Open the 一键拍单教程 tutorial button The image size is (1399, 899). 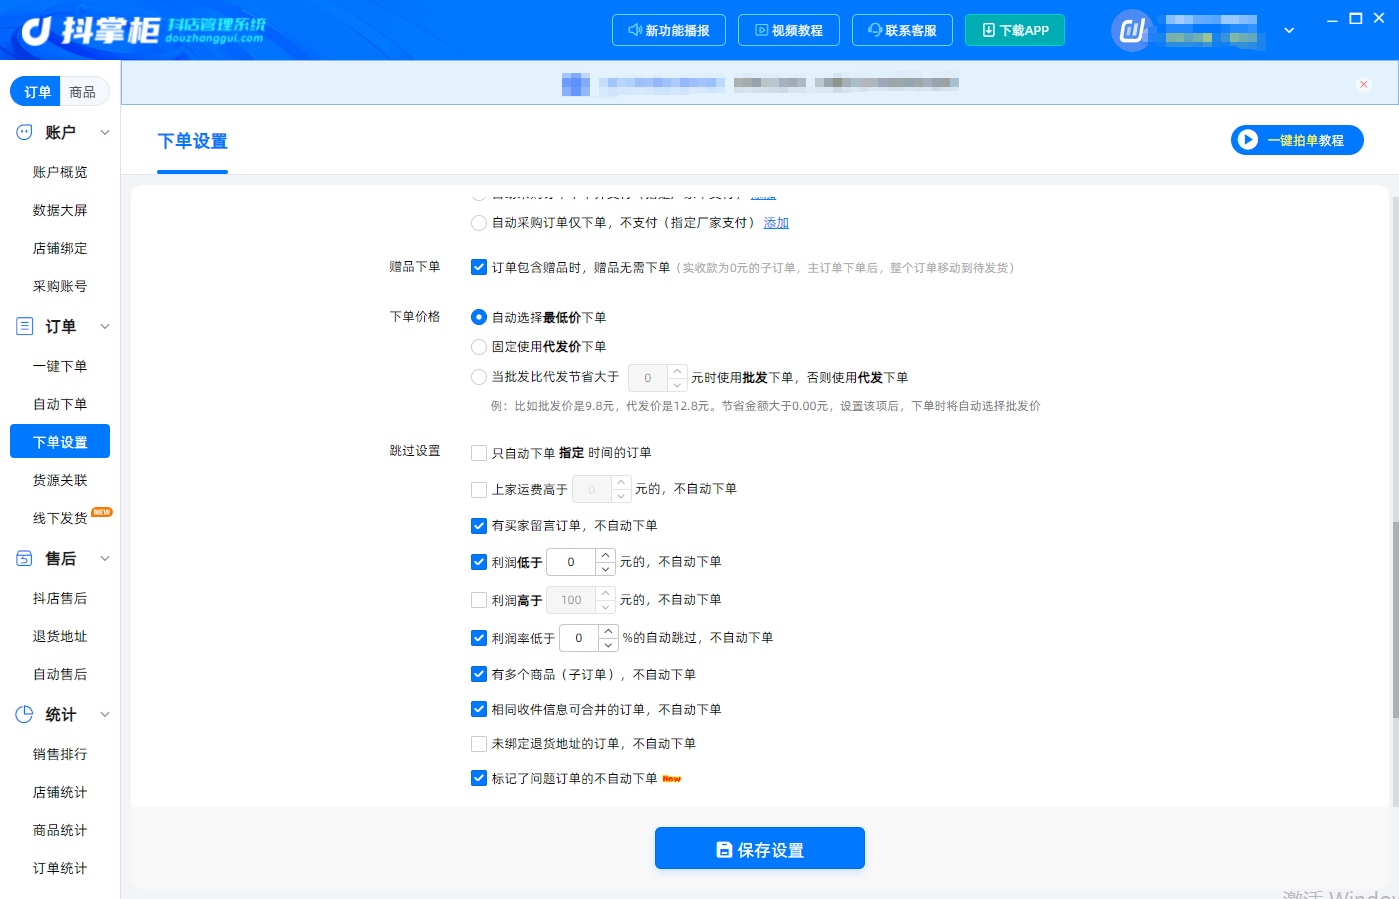click(x=1297, y=140)
